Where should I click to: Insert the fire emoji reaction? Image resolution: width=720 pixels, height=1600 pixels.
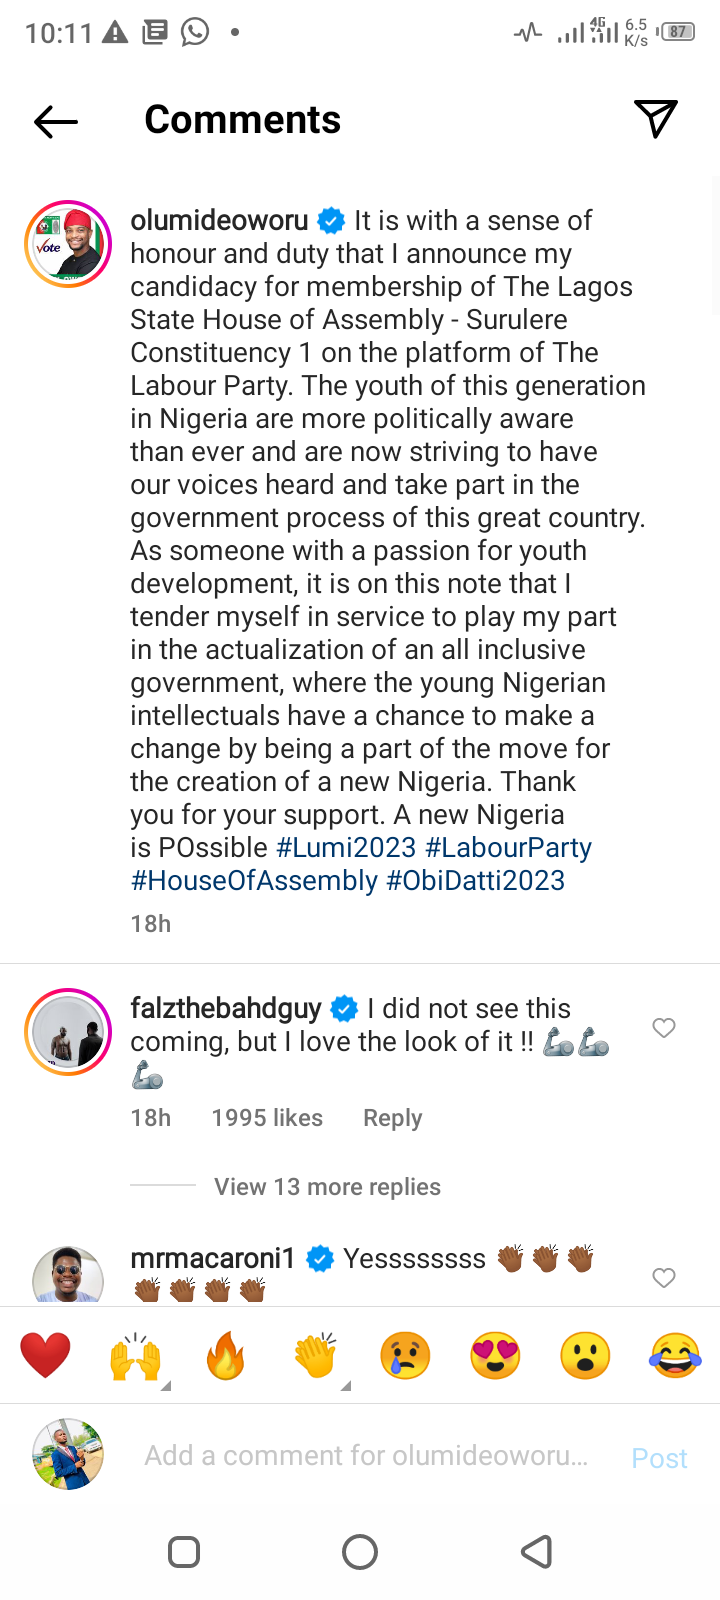pyautogui.click(x=226, y=1356)
